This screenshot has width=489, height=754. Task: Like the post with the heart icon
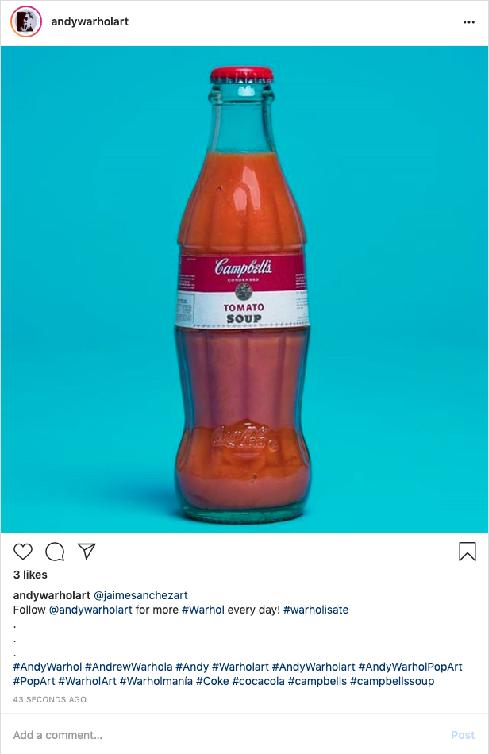(23, 551)
